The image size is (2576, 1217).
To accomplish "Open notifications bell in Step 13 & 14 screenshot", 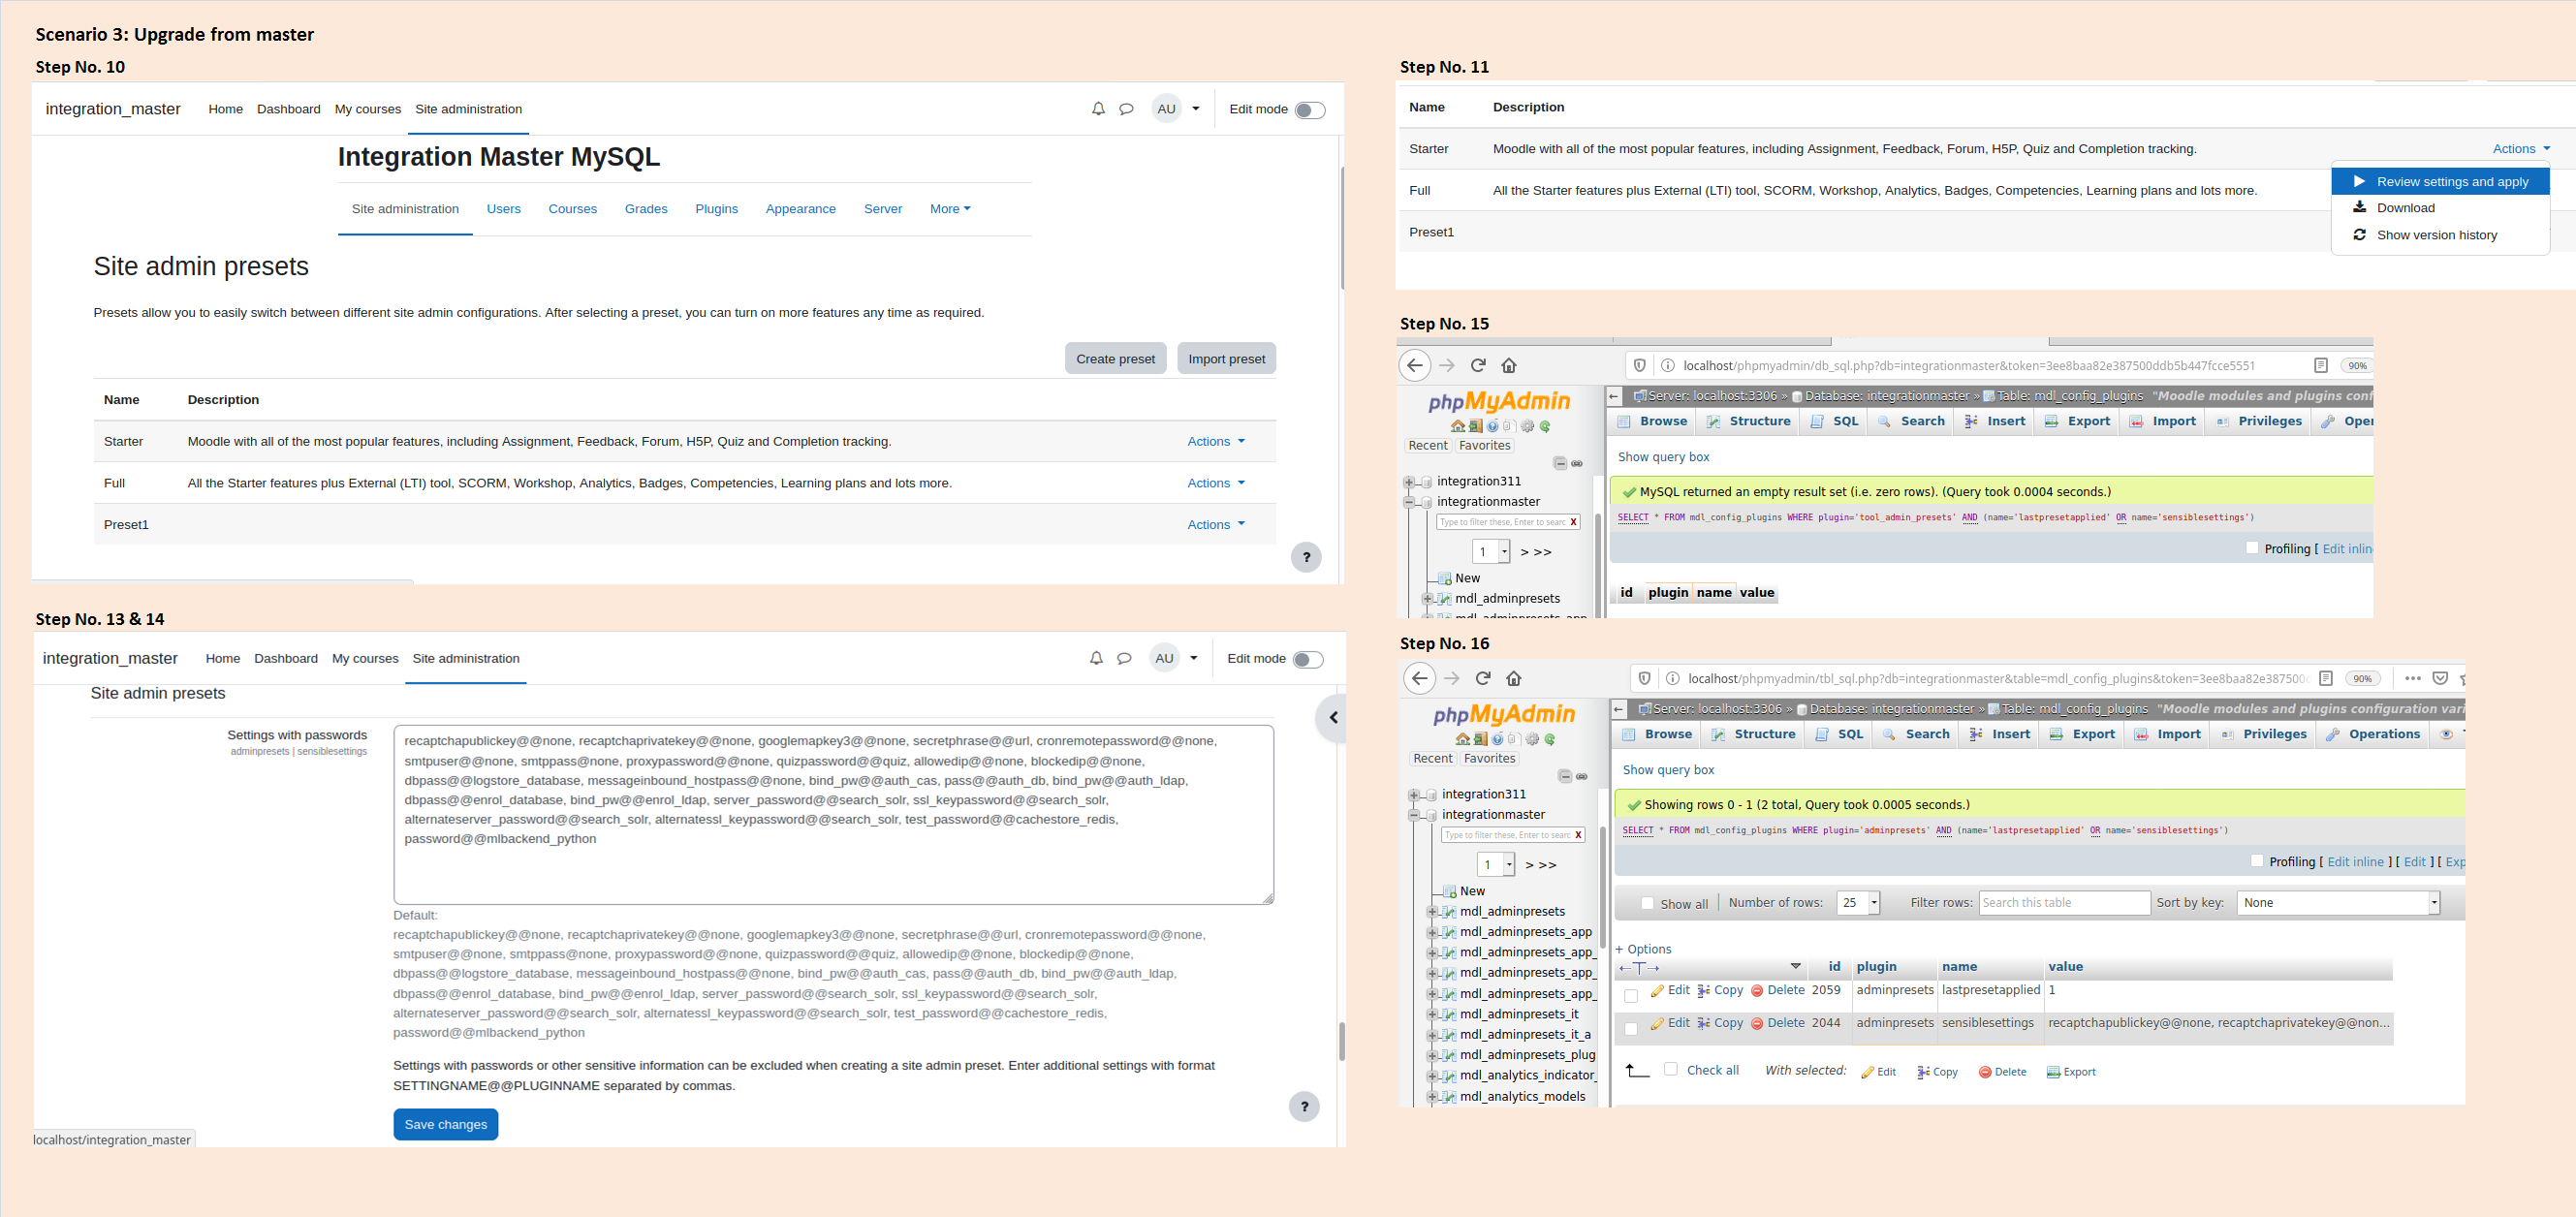I will pyautogui.click(x=1096, y=658).
